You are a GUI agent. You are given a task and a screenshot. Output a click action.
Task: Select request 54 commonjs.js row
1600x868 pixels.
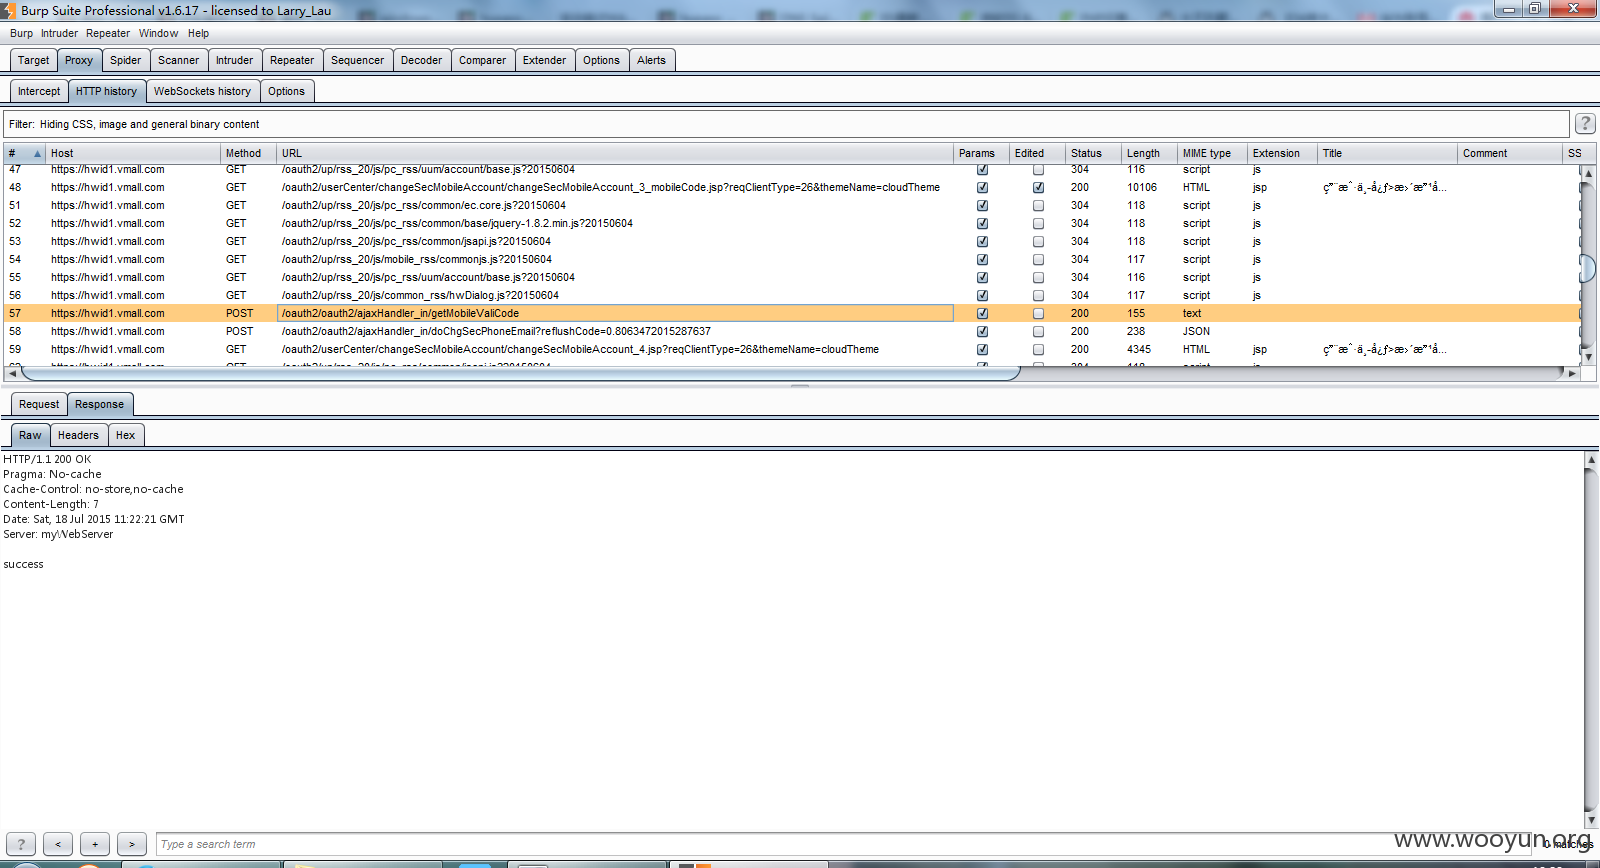point(790,259)
